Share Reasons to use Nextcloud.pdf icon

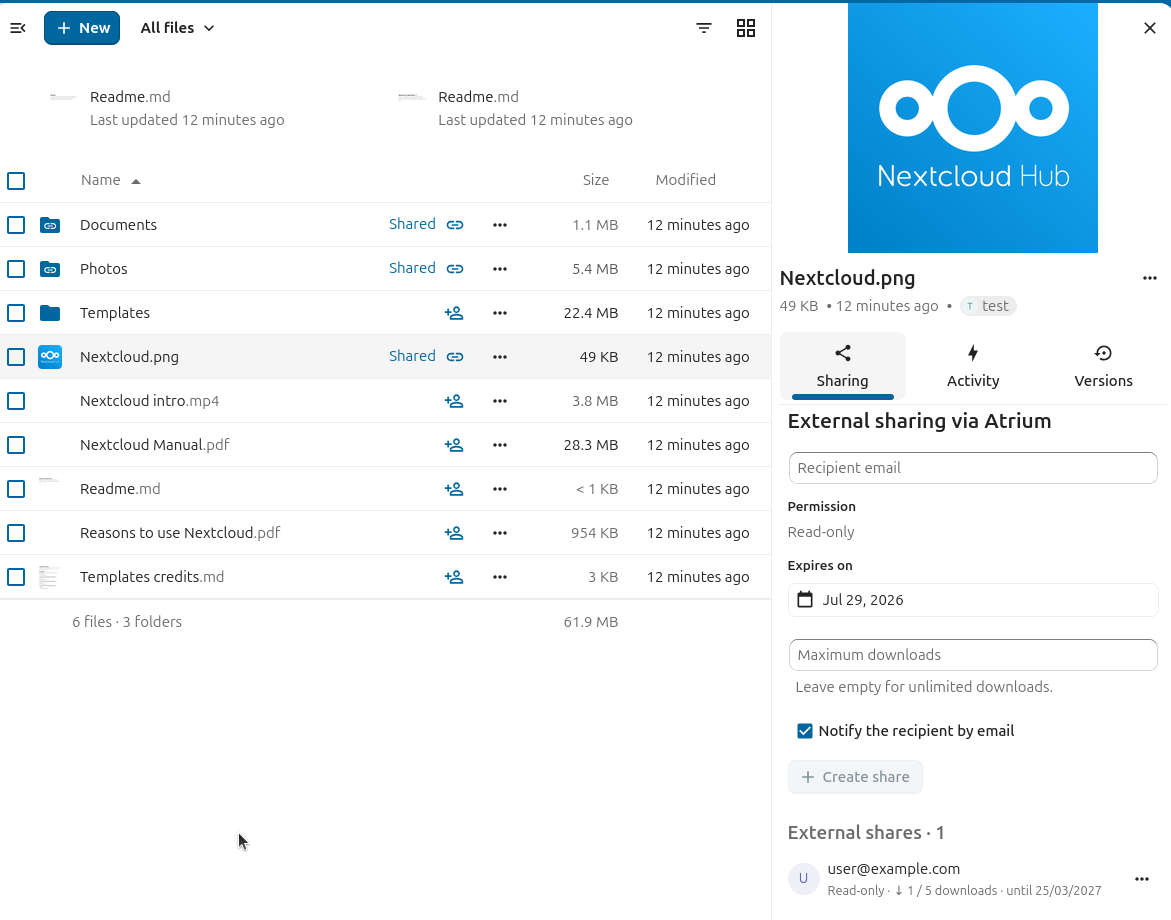point(454,533)
